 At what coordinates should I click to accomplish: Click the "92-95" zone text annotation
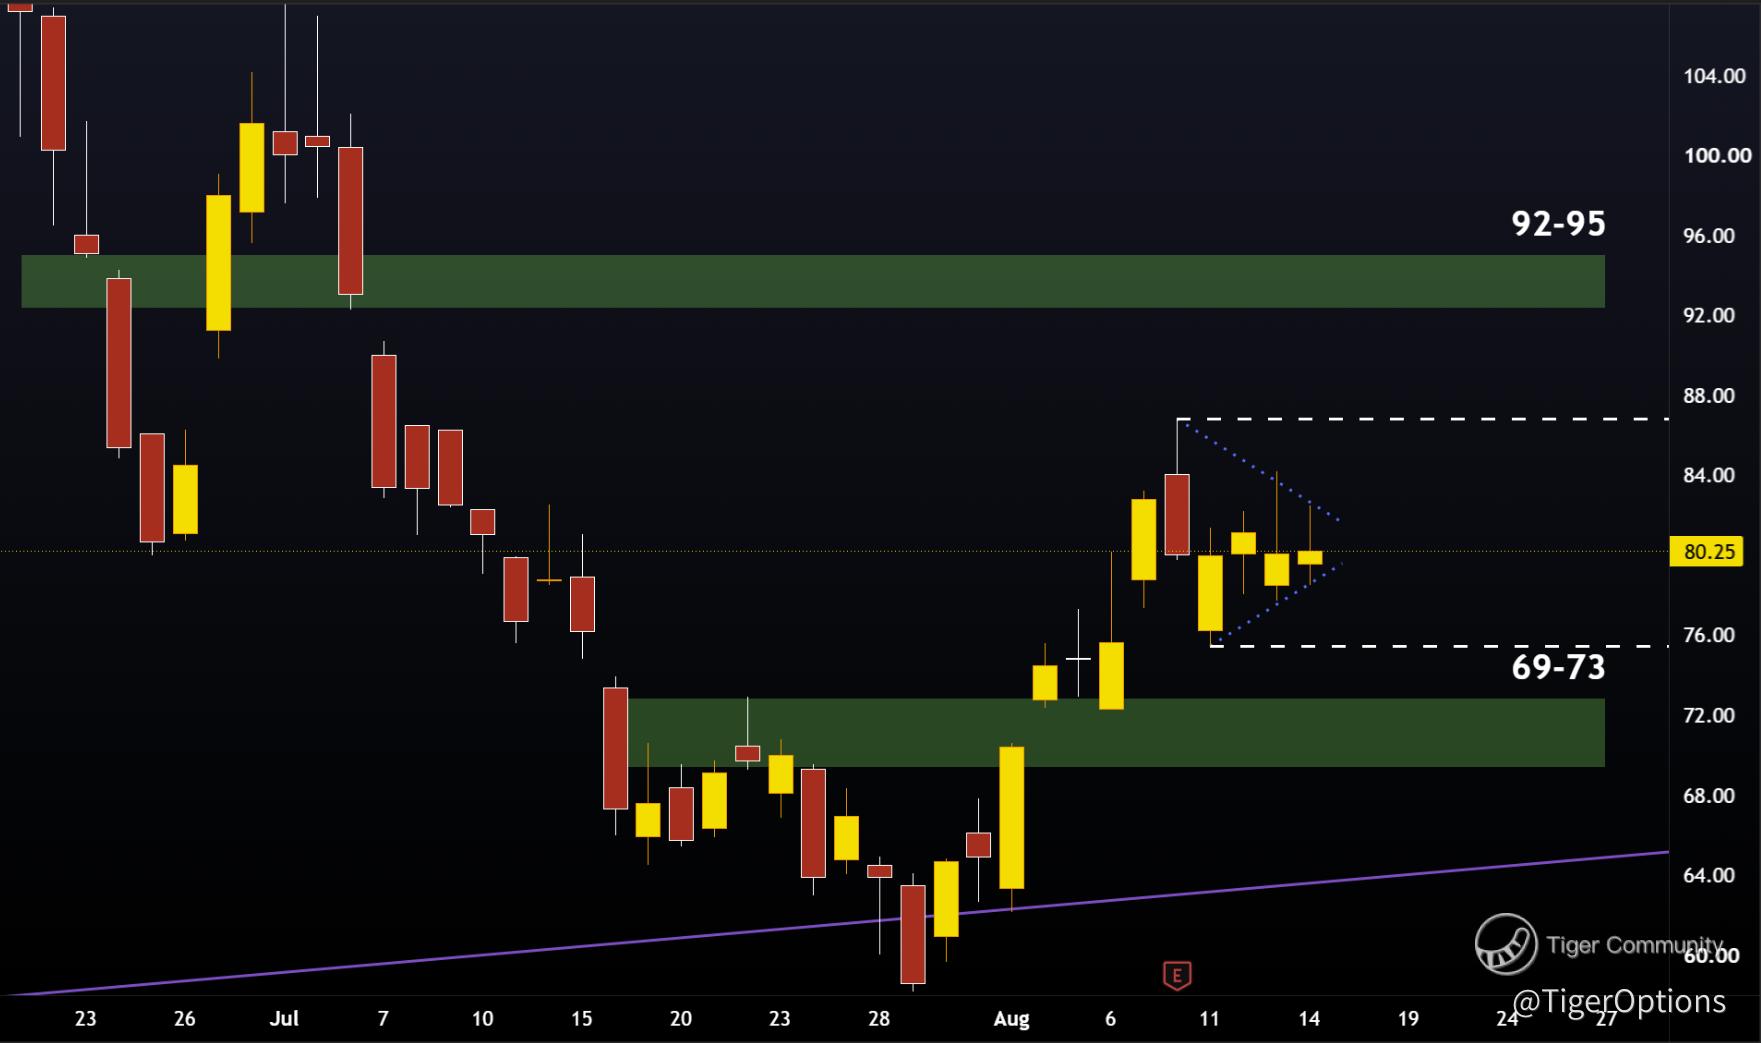click(x=1558, y=224)
